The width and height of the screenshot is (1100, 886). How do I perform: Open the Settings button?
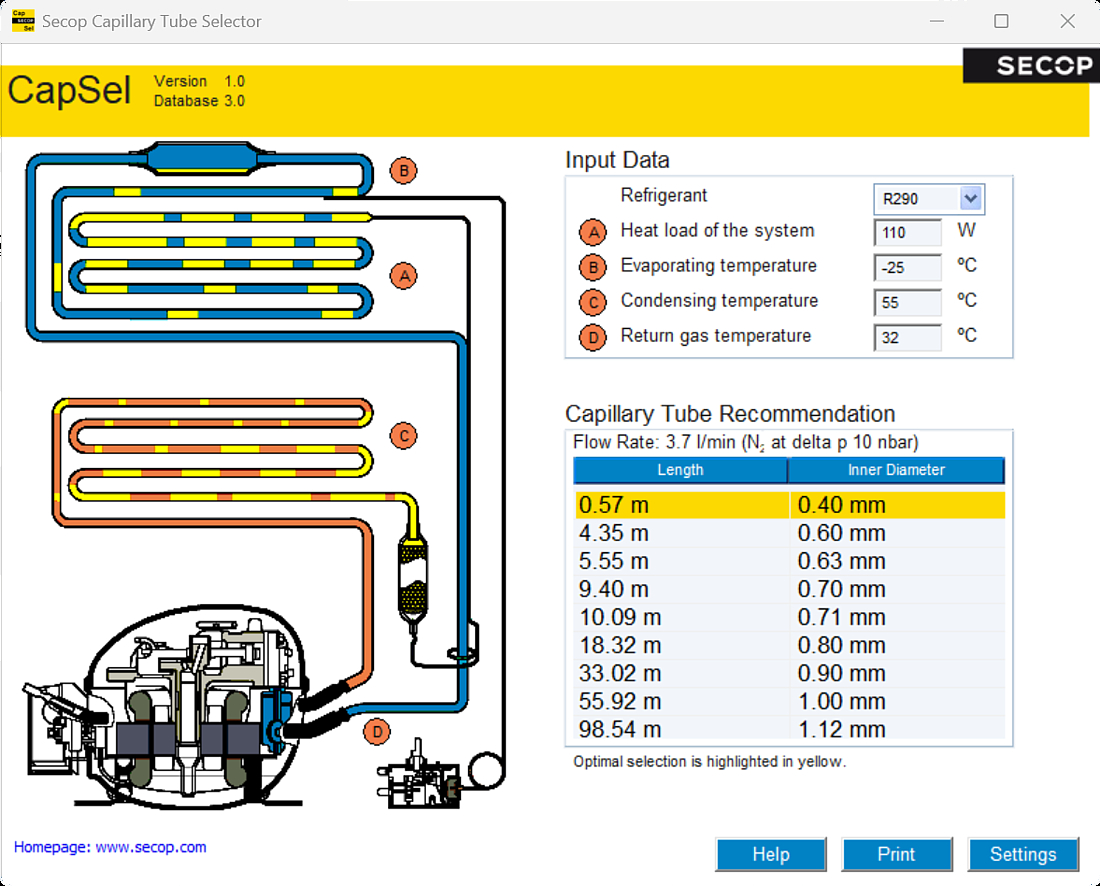pos(1023,854)
